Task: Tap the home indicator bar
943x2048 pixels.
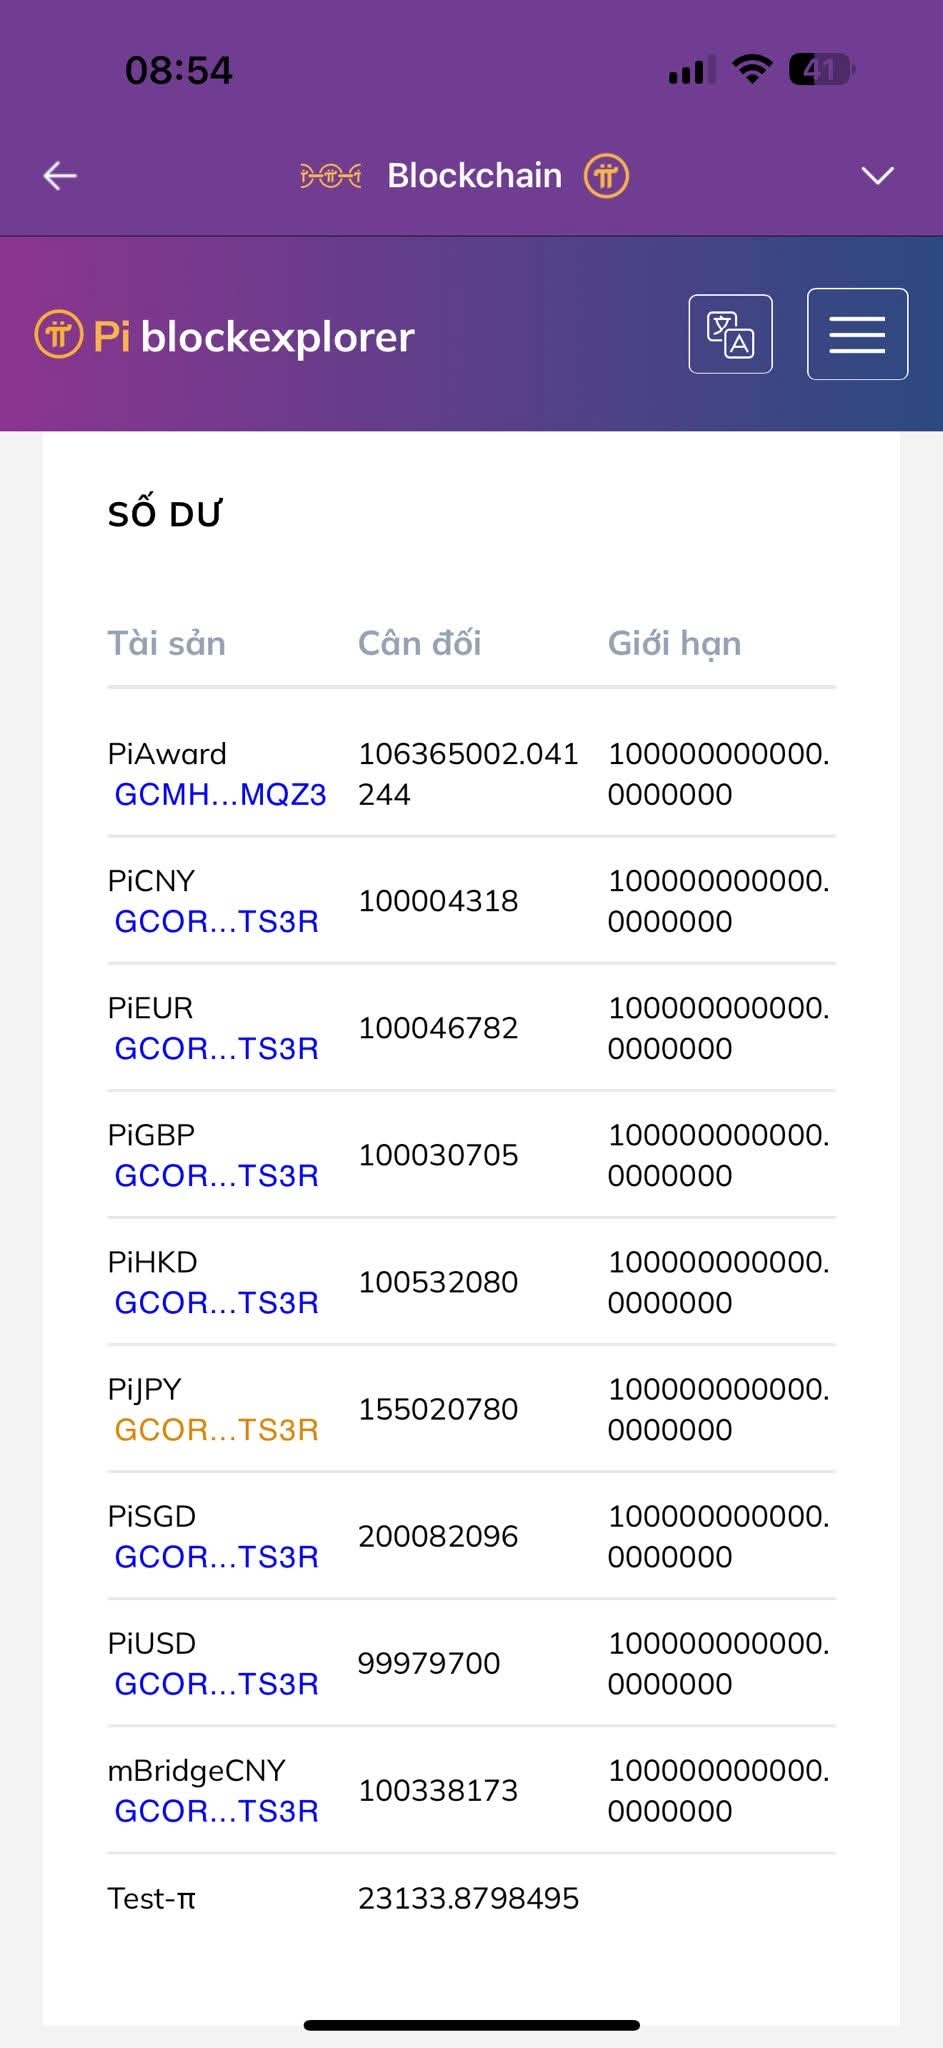Action: point(471,2025)
